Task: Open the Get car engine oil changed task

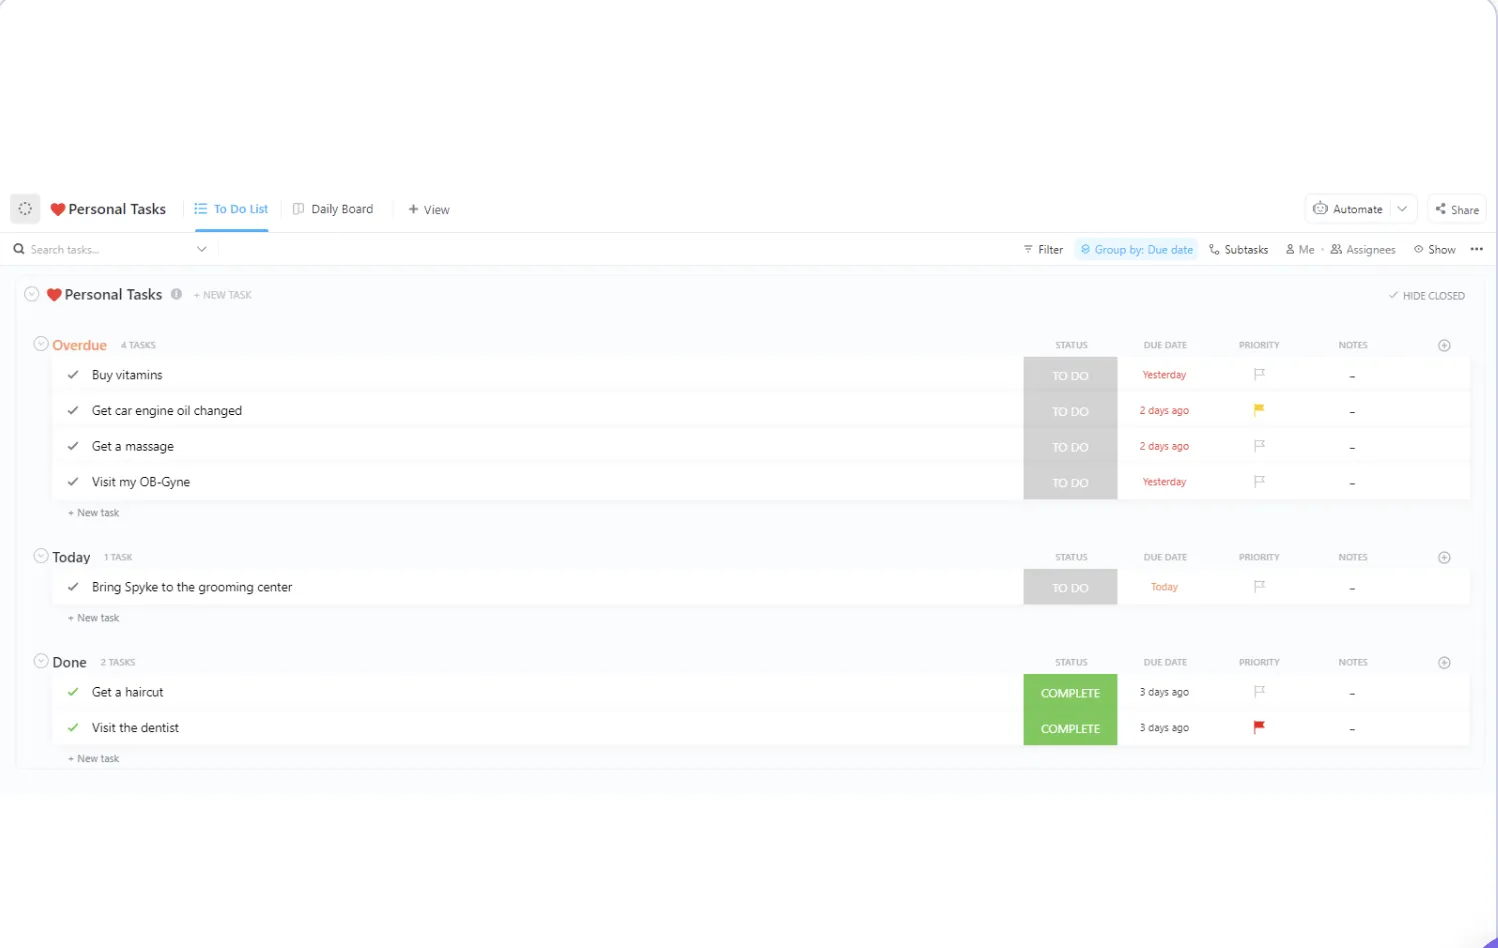Action: pyautogui.click(x=167, y=410)
